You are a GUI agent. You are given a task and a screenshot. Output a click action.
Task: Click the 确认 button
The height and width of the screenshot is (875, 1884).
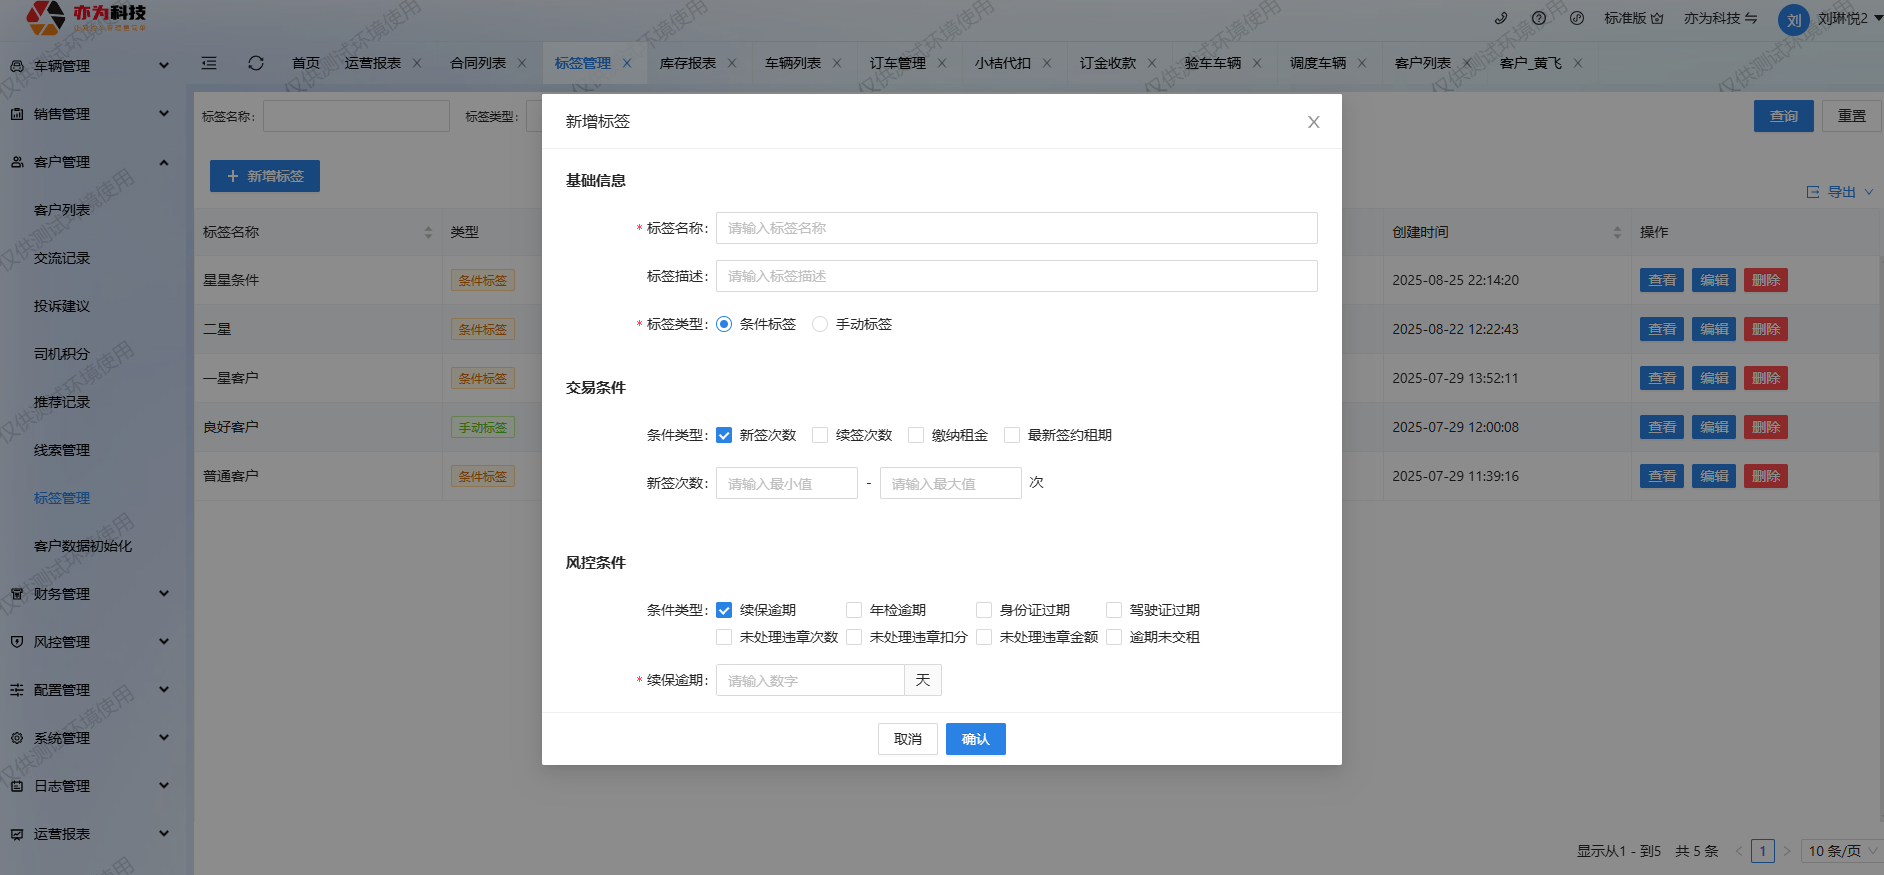pyautogui.click(x=975, y=739)
